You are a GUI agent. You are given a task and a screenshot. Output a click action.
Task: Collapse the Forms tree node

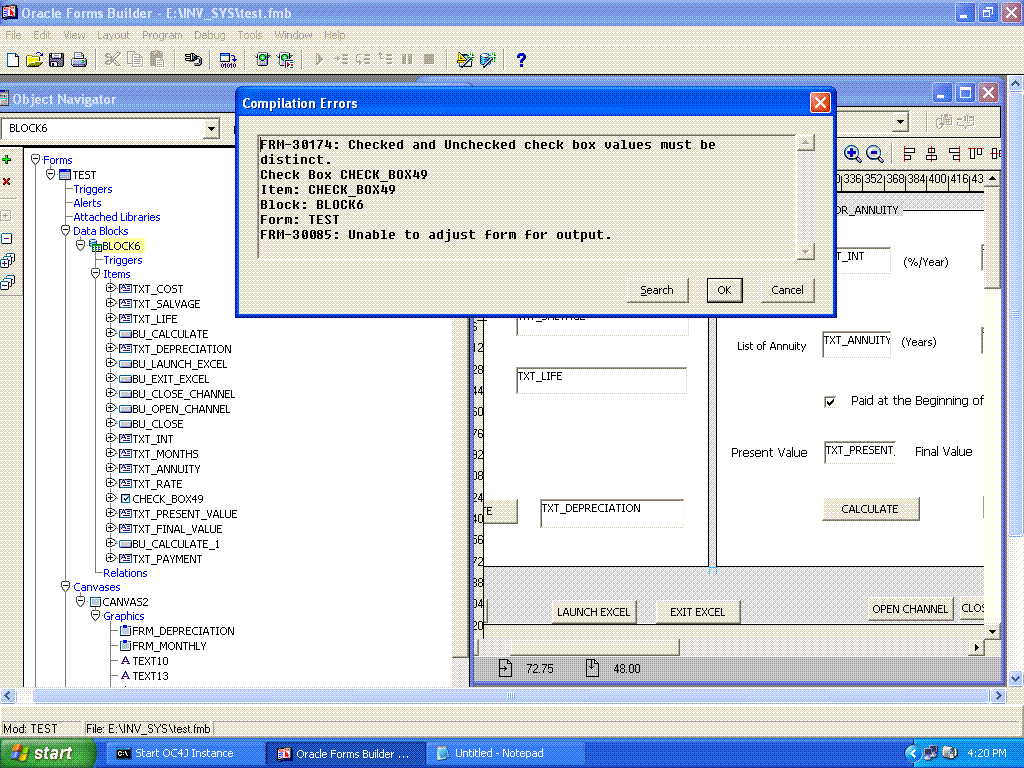point(36,159)
